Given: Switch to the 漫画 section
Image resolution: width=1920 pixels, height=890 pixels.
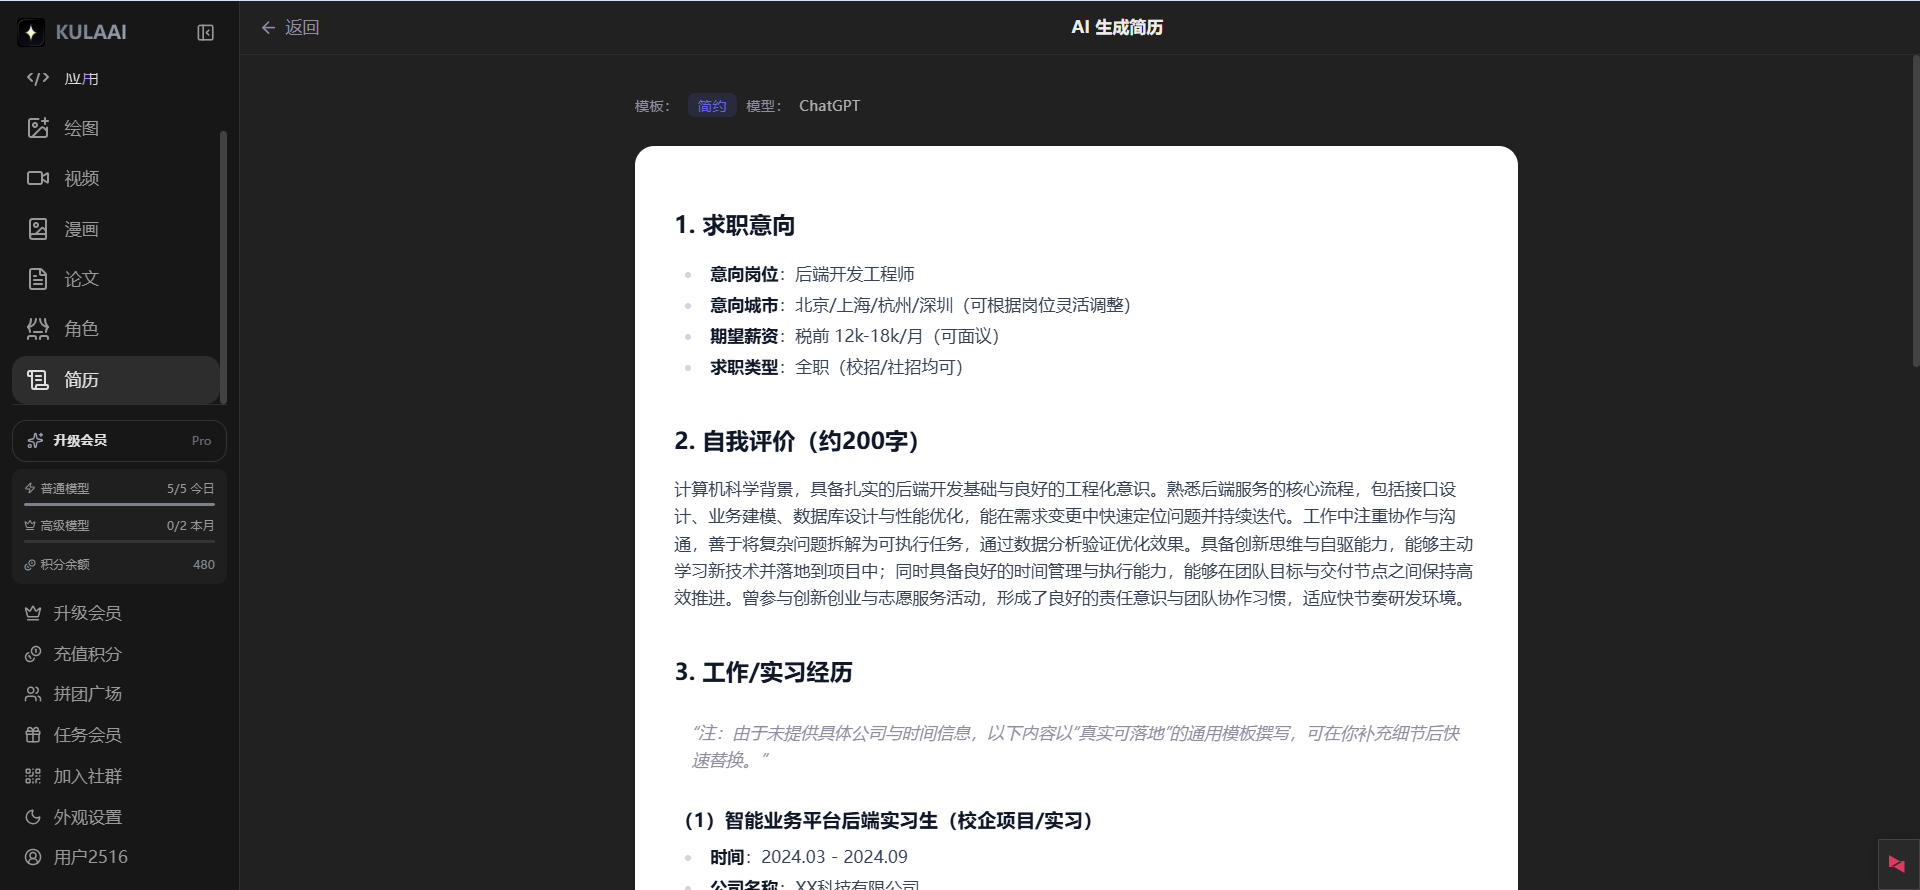Looking at the screenshot, I should coord(116,229).
